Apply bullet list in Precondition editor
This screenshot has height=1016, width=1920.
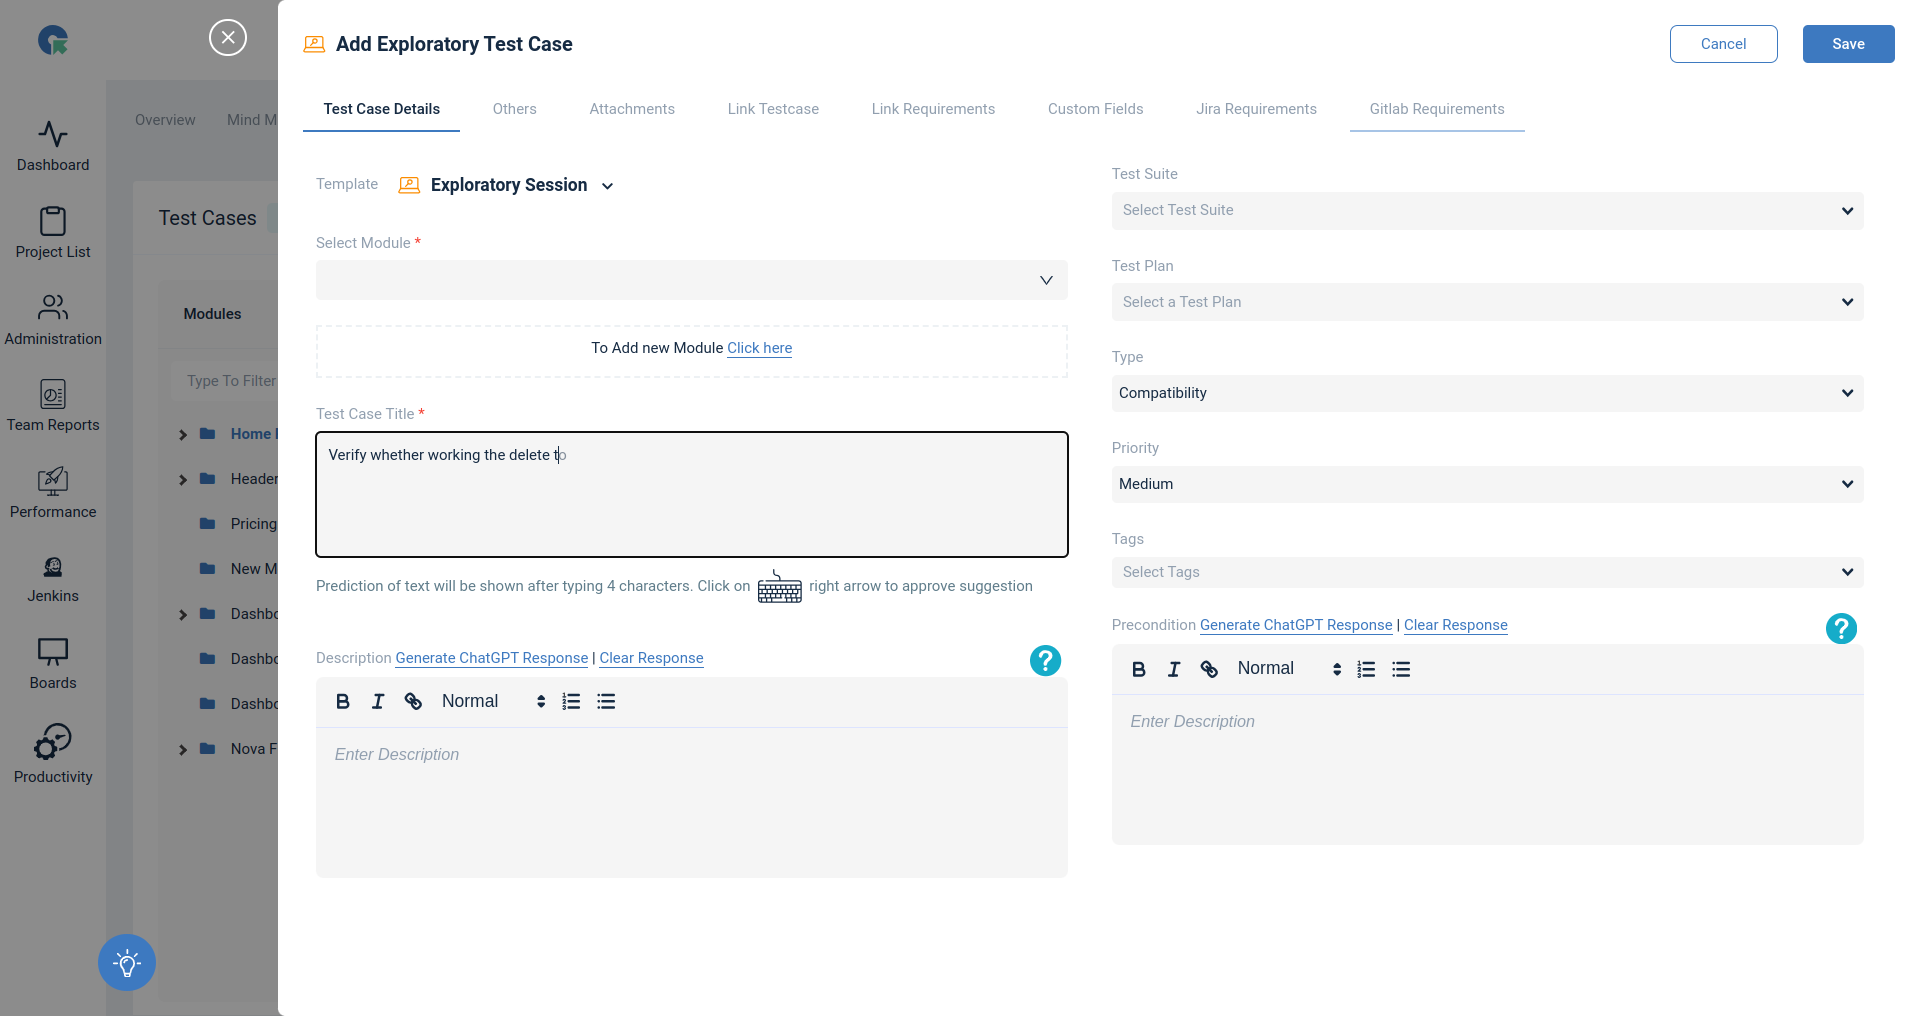click(1401, 670)
